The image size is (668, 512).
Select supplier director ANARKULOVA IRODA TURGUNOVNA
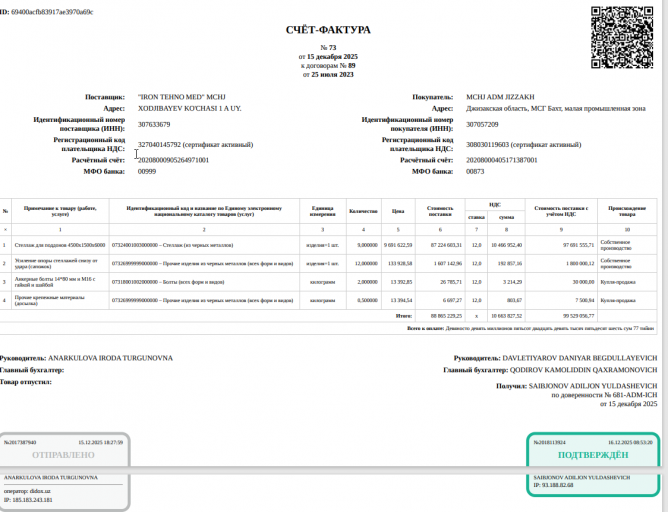pyautogui.click(x=110, y=358)
